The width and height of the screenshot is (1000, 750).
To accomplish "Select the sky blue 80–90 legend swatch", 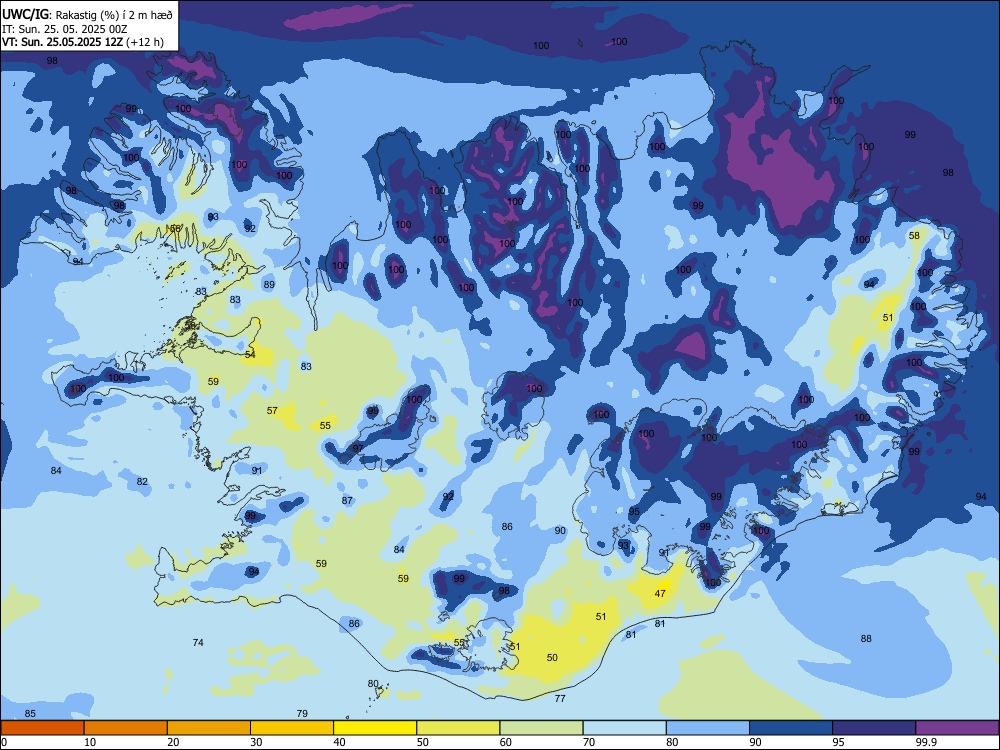I will coord(707,728).
